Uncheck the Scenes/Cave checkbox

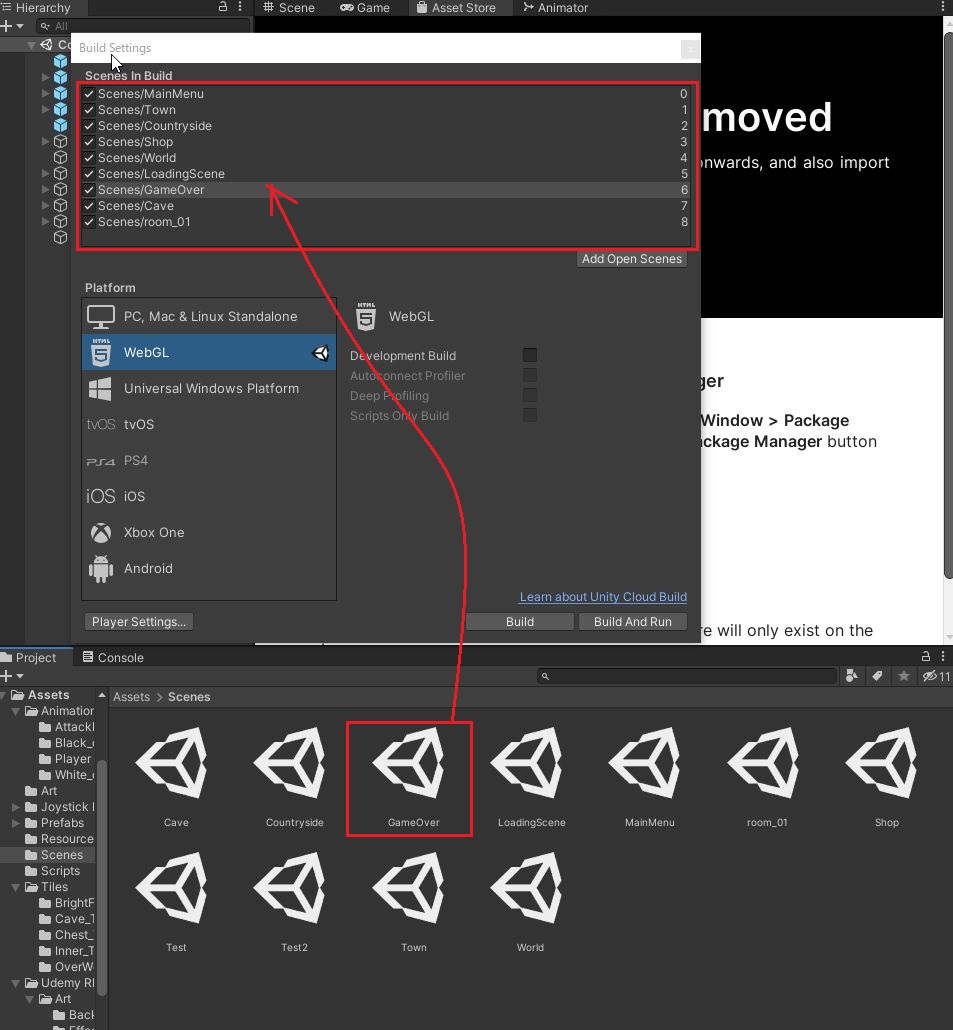[89, 206]
